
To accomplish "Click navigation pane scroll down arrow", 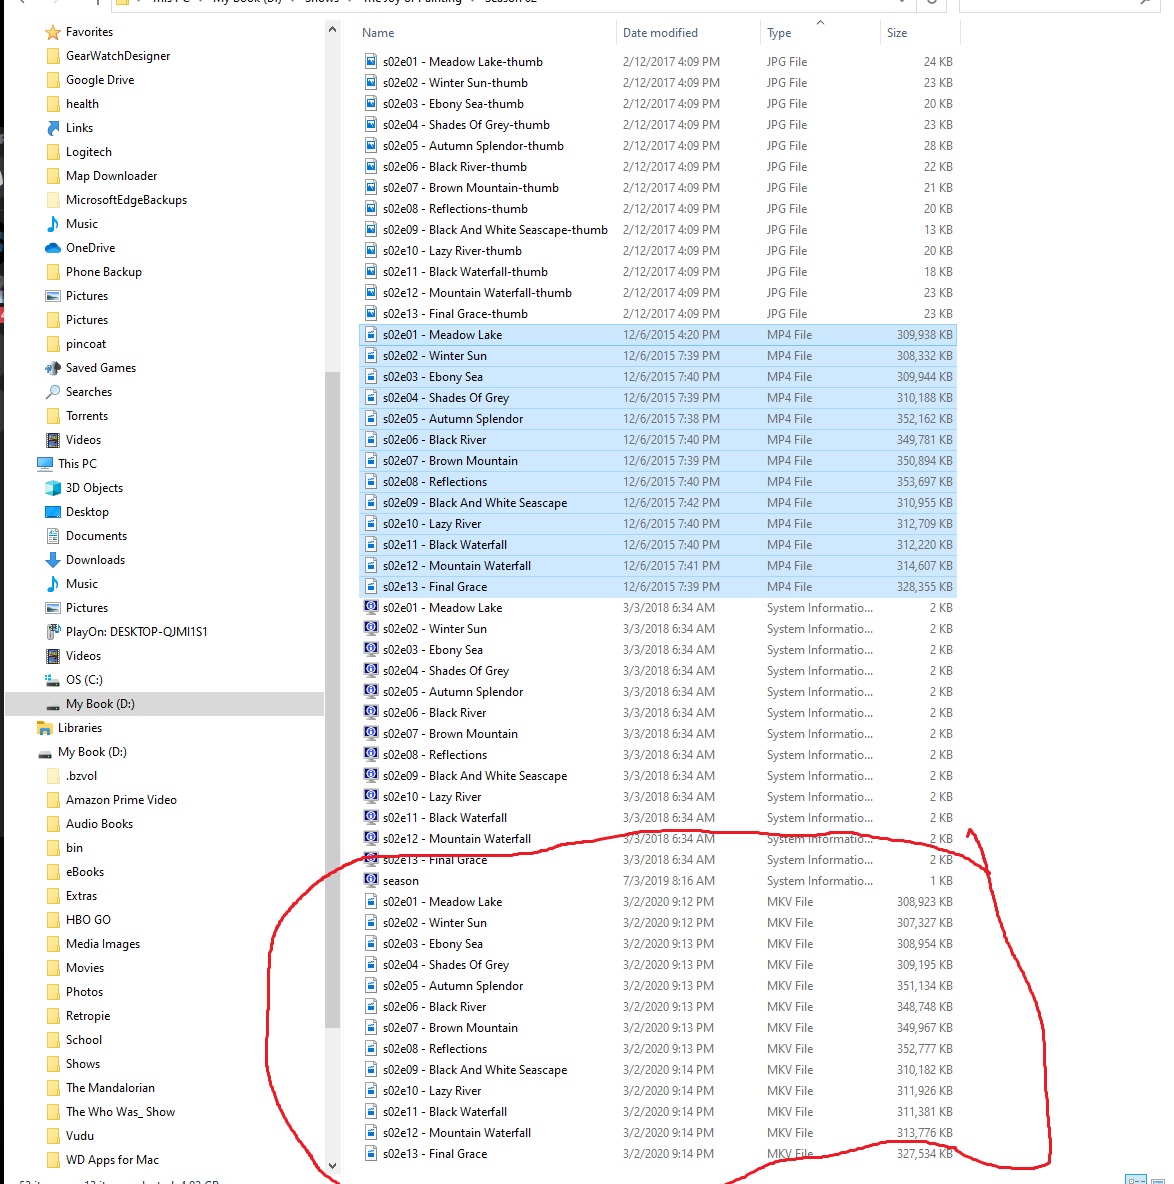I will pyautogui.click(x=332, y=1166).
